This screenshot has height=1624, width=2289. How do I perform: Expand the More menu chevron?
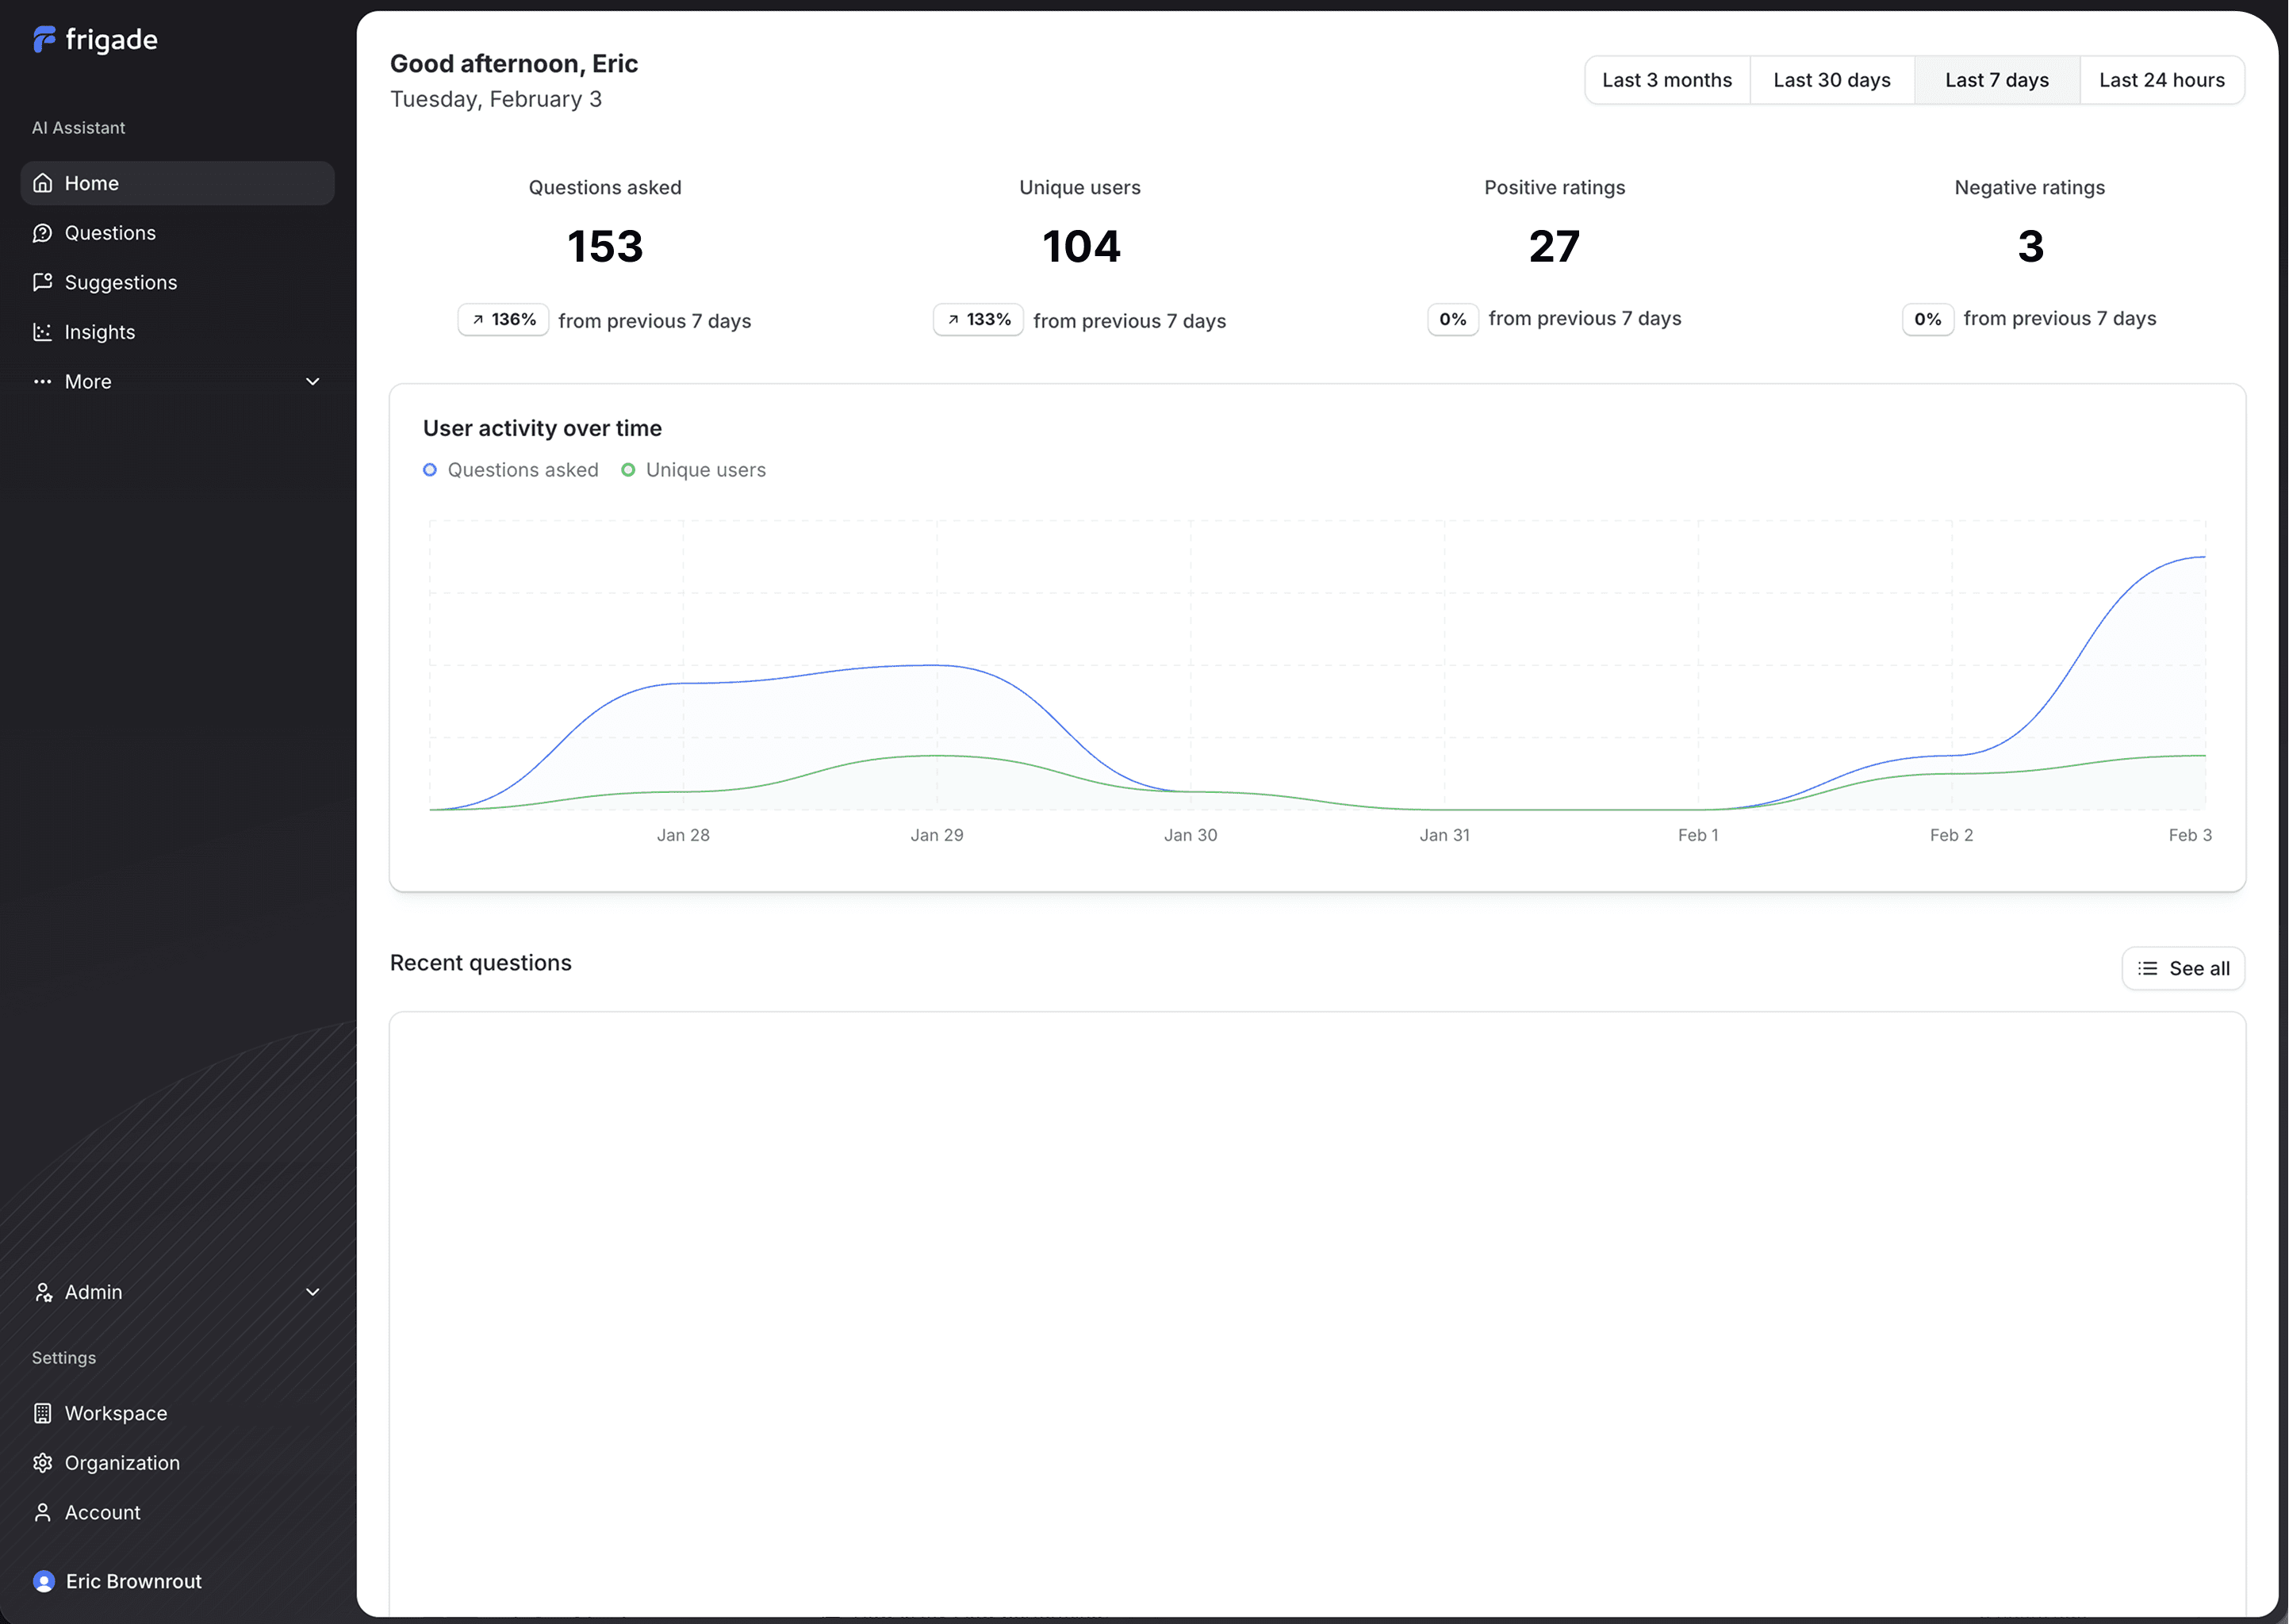pyautogui.click(x=312, y=382)
